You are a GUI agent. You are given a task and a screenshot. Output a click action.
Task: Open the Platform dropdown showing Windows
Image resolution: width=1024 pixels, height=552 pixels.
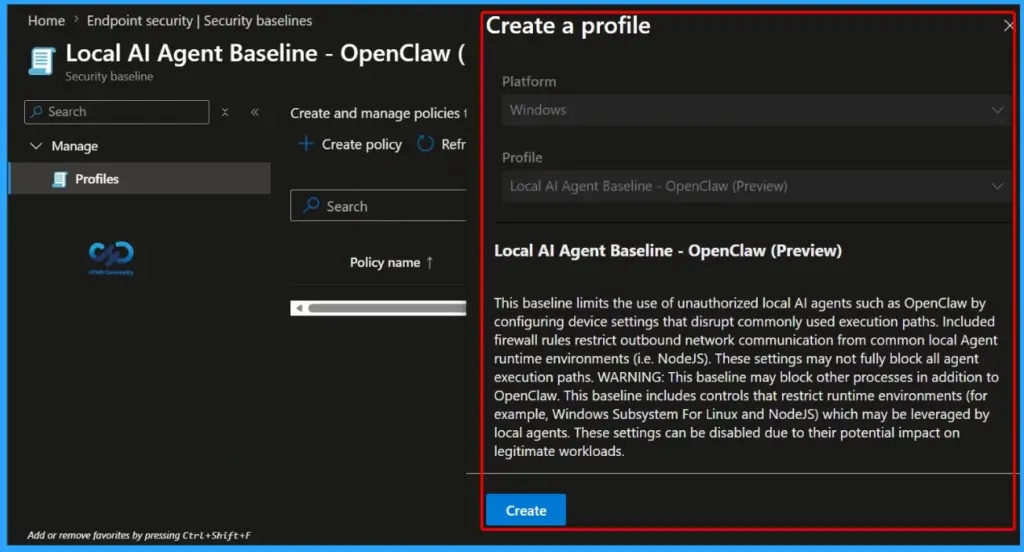click(756, 110)
